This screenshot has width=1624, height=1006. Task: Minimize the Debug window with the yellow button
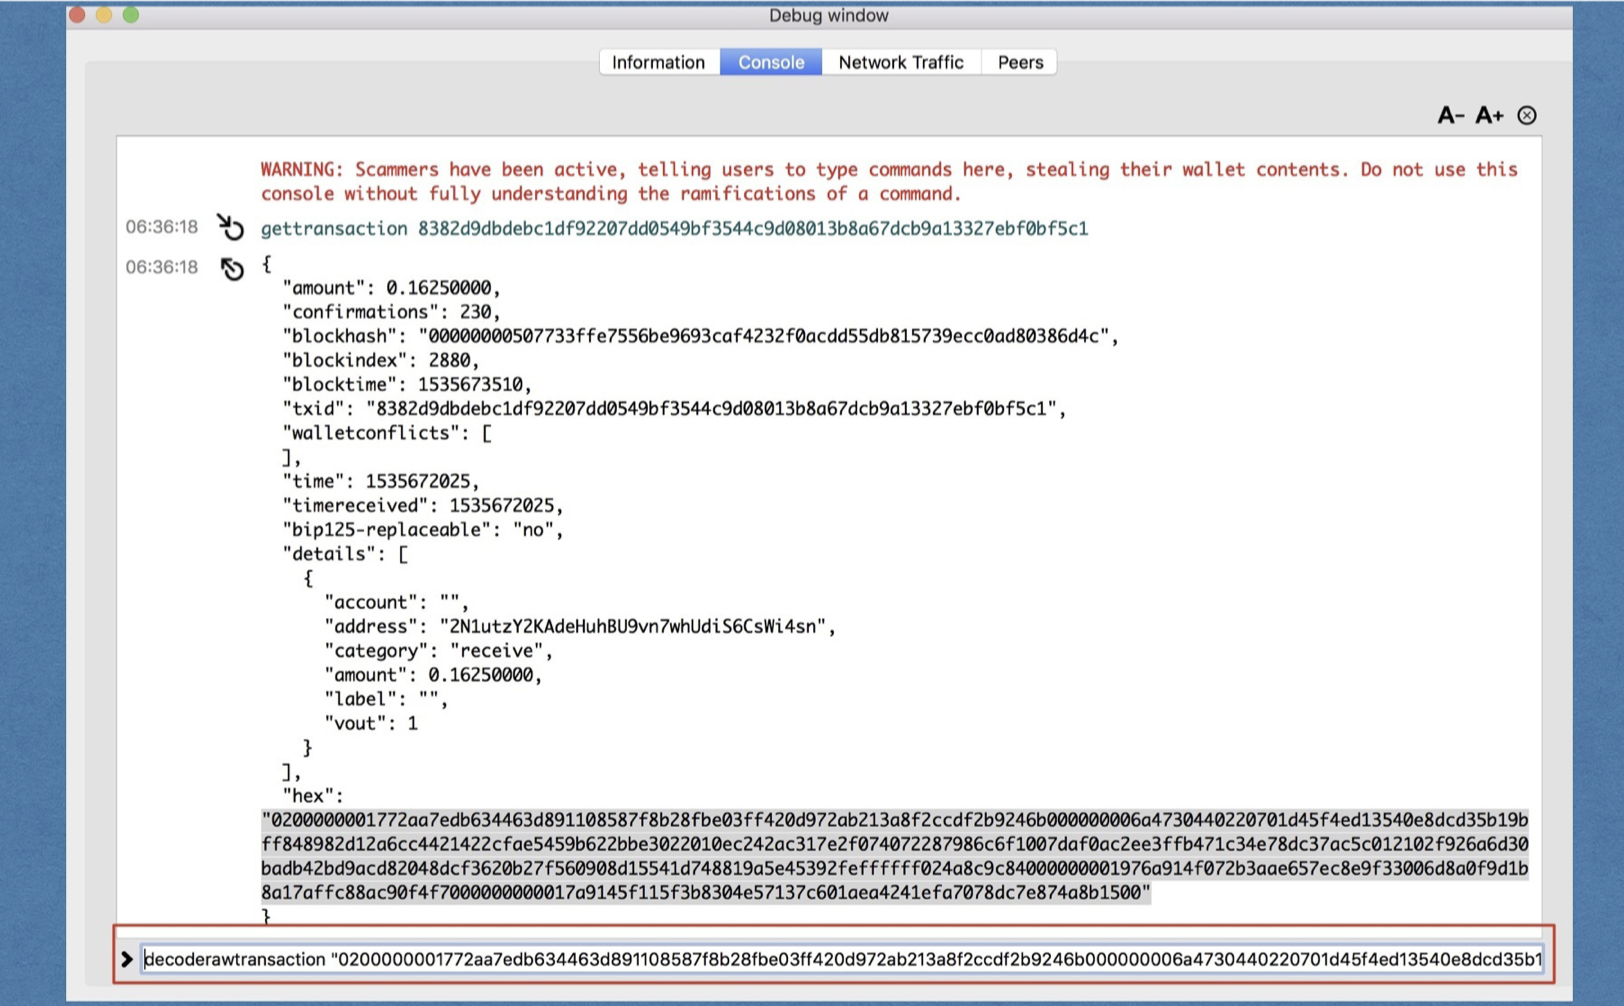[104, 15]
